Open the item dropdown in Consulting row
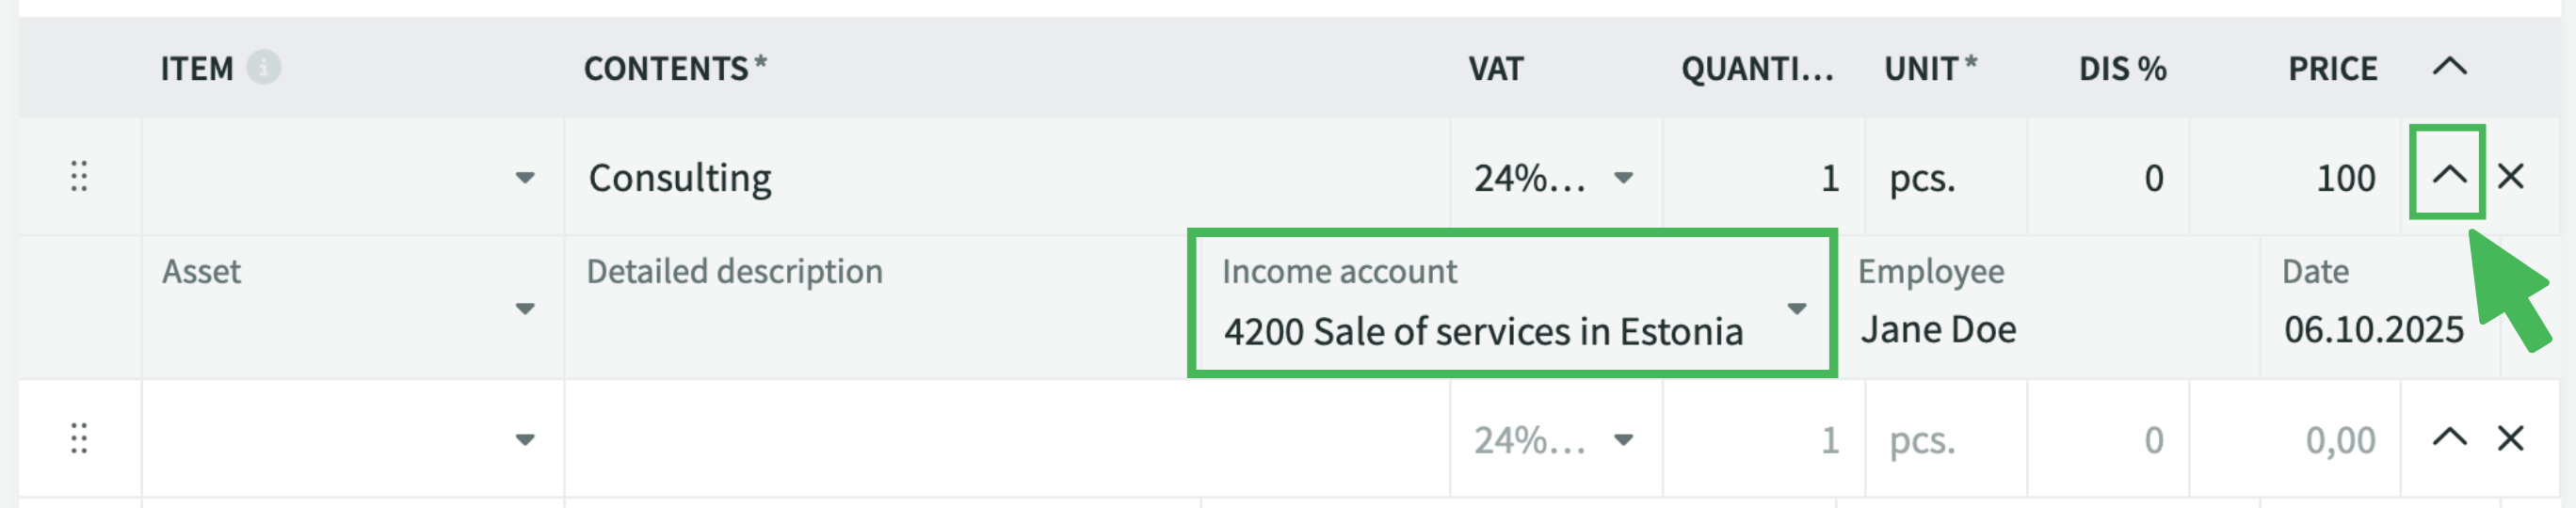2576x508 pixels. (524, 179)
